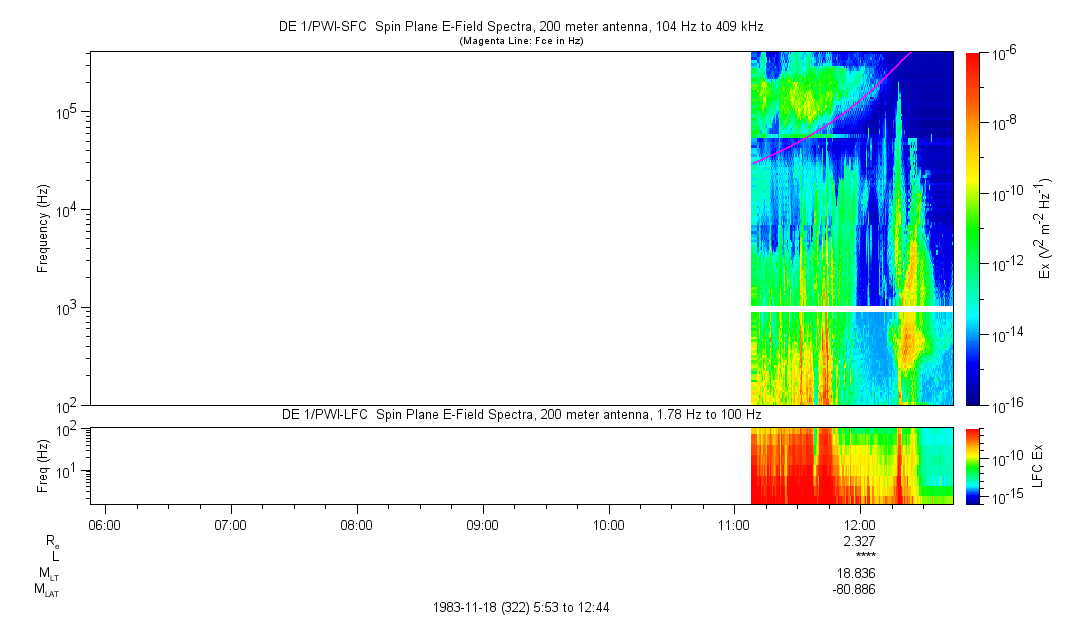Screen dimensions: 1083x620
Task: Select the 11:00 time axis tick label
Action: 734,524
